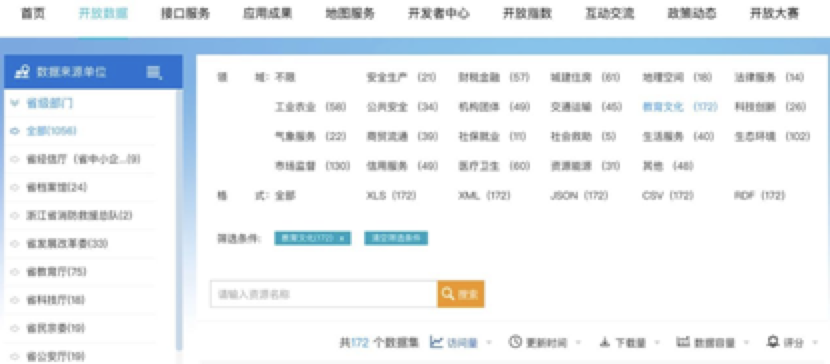Click the orange 搜索 magnifier button
The width and height of the screenshot is (830, 364).
(461, 294)
